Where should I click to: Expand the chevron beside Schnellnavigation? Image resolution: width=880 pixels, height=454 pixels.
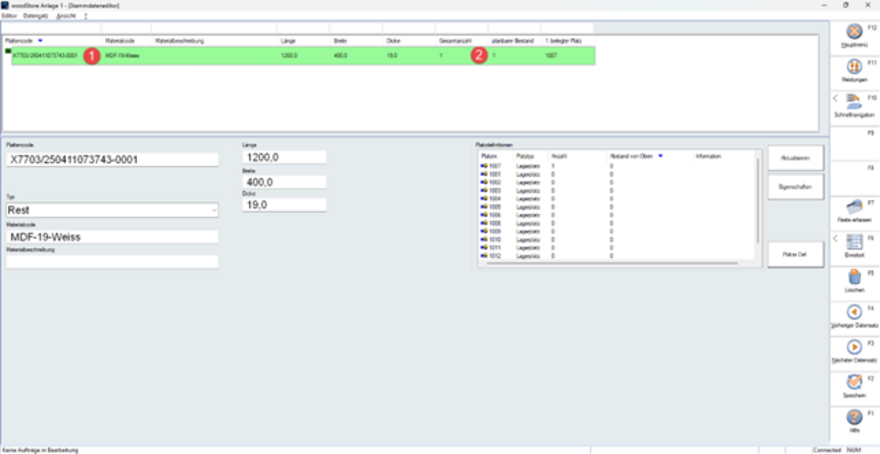[835, 98]
